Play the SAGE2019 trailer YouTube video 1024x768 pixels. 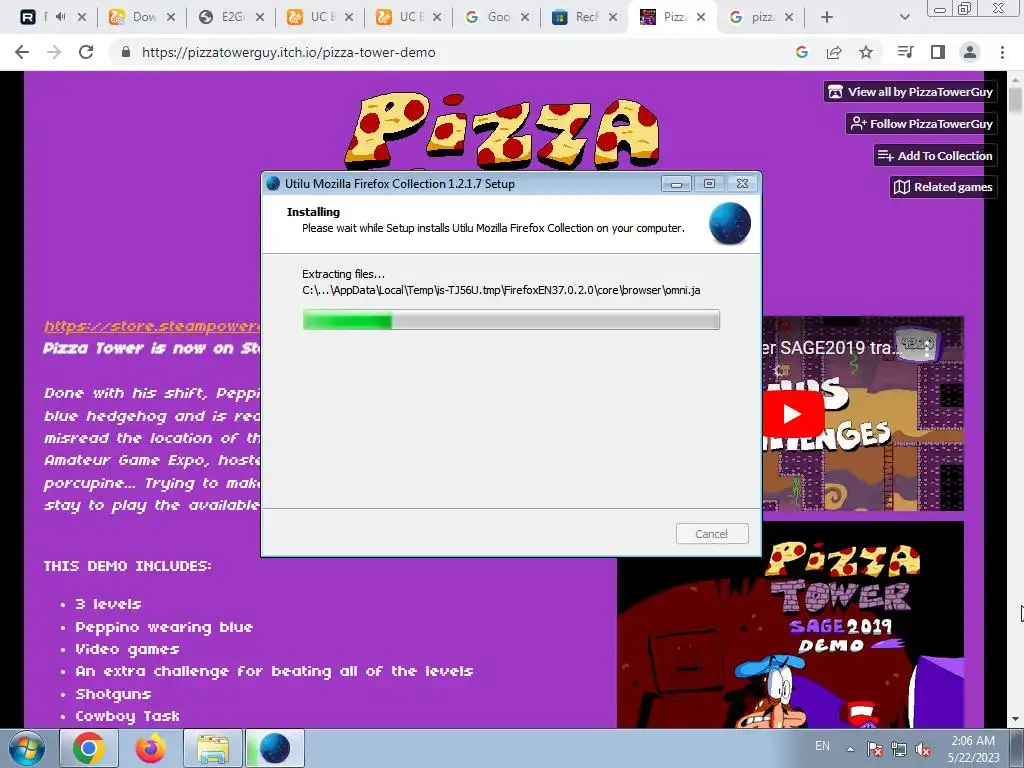tap(793, 413)
